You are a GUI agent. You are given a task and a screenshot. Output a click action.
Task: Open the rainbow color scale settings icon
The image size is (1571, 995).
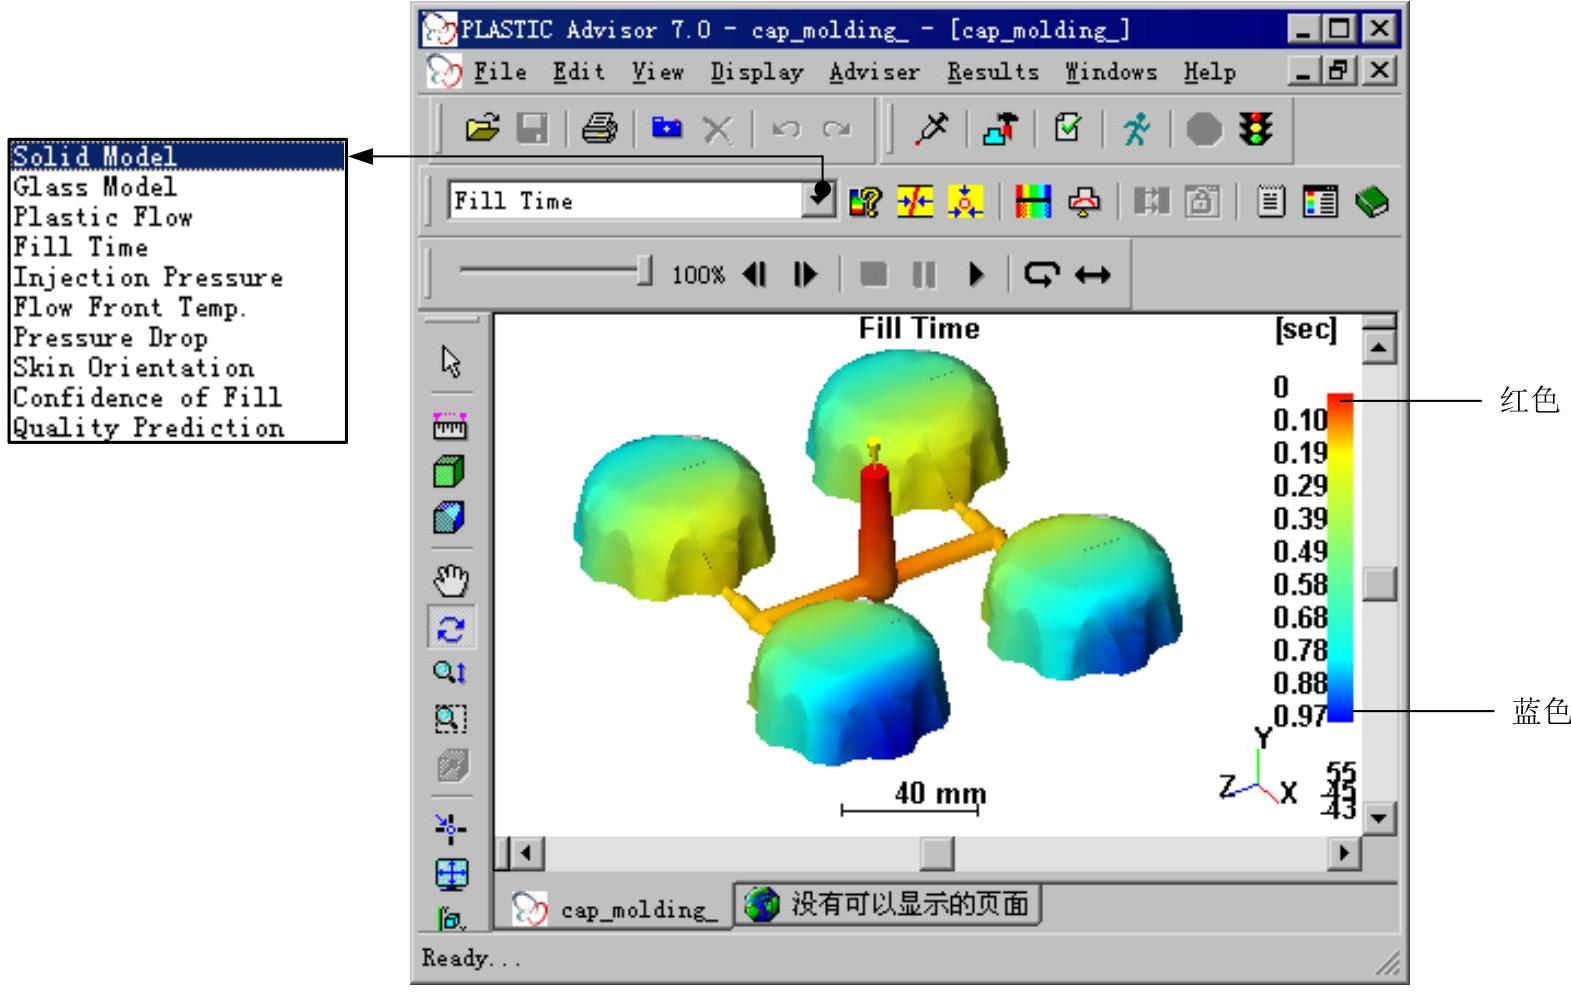click(1033, 202)
